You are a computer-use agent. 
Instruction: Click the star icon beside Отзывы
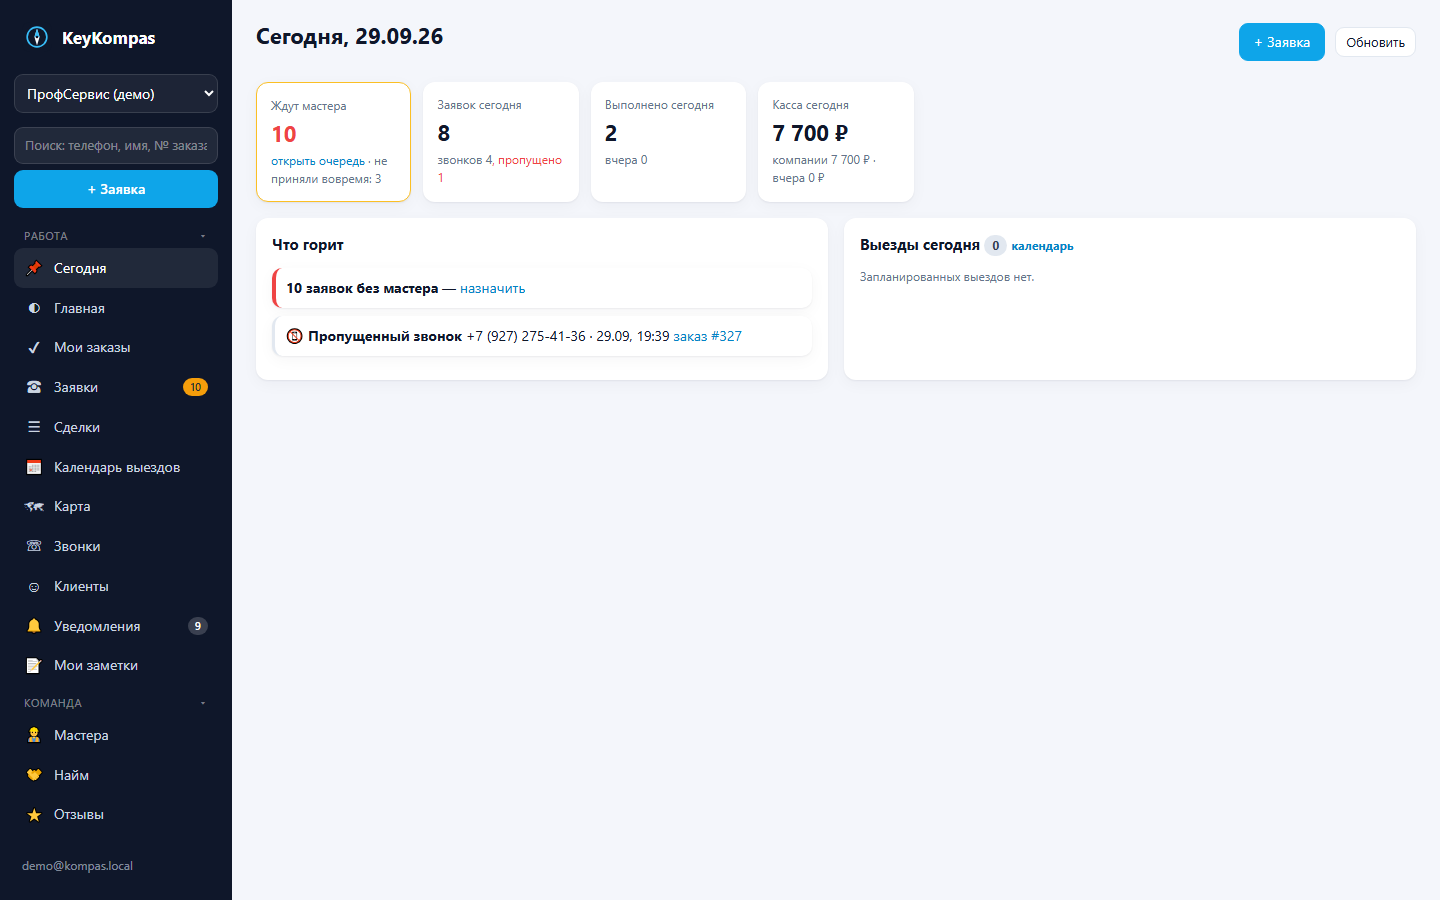pyautogui.click(x=34, y=815)
